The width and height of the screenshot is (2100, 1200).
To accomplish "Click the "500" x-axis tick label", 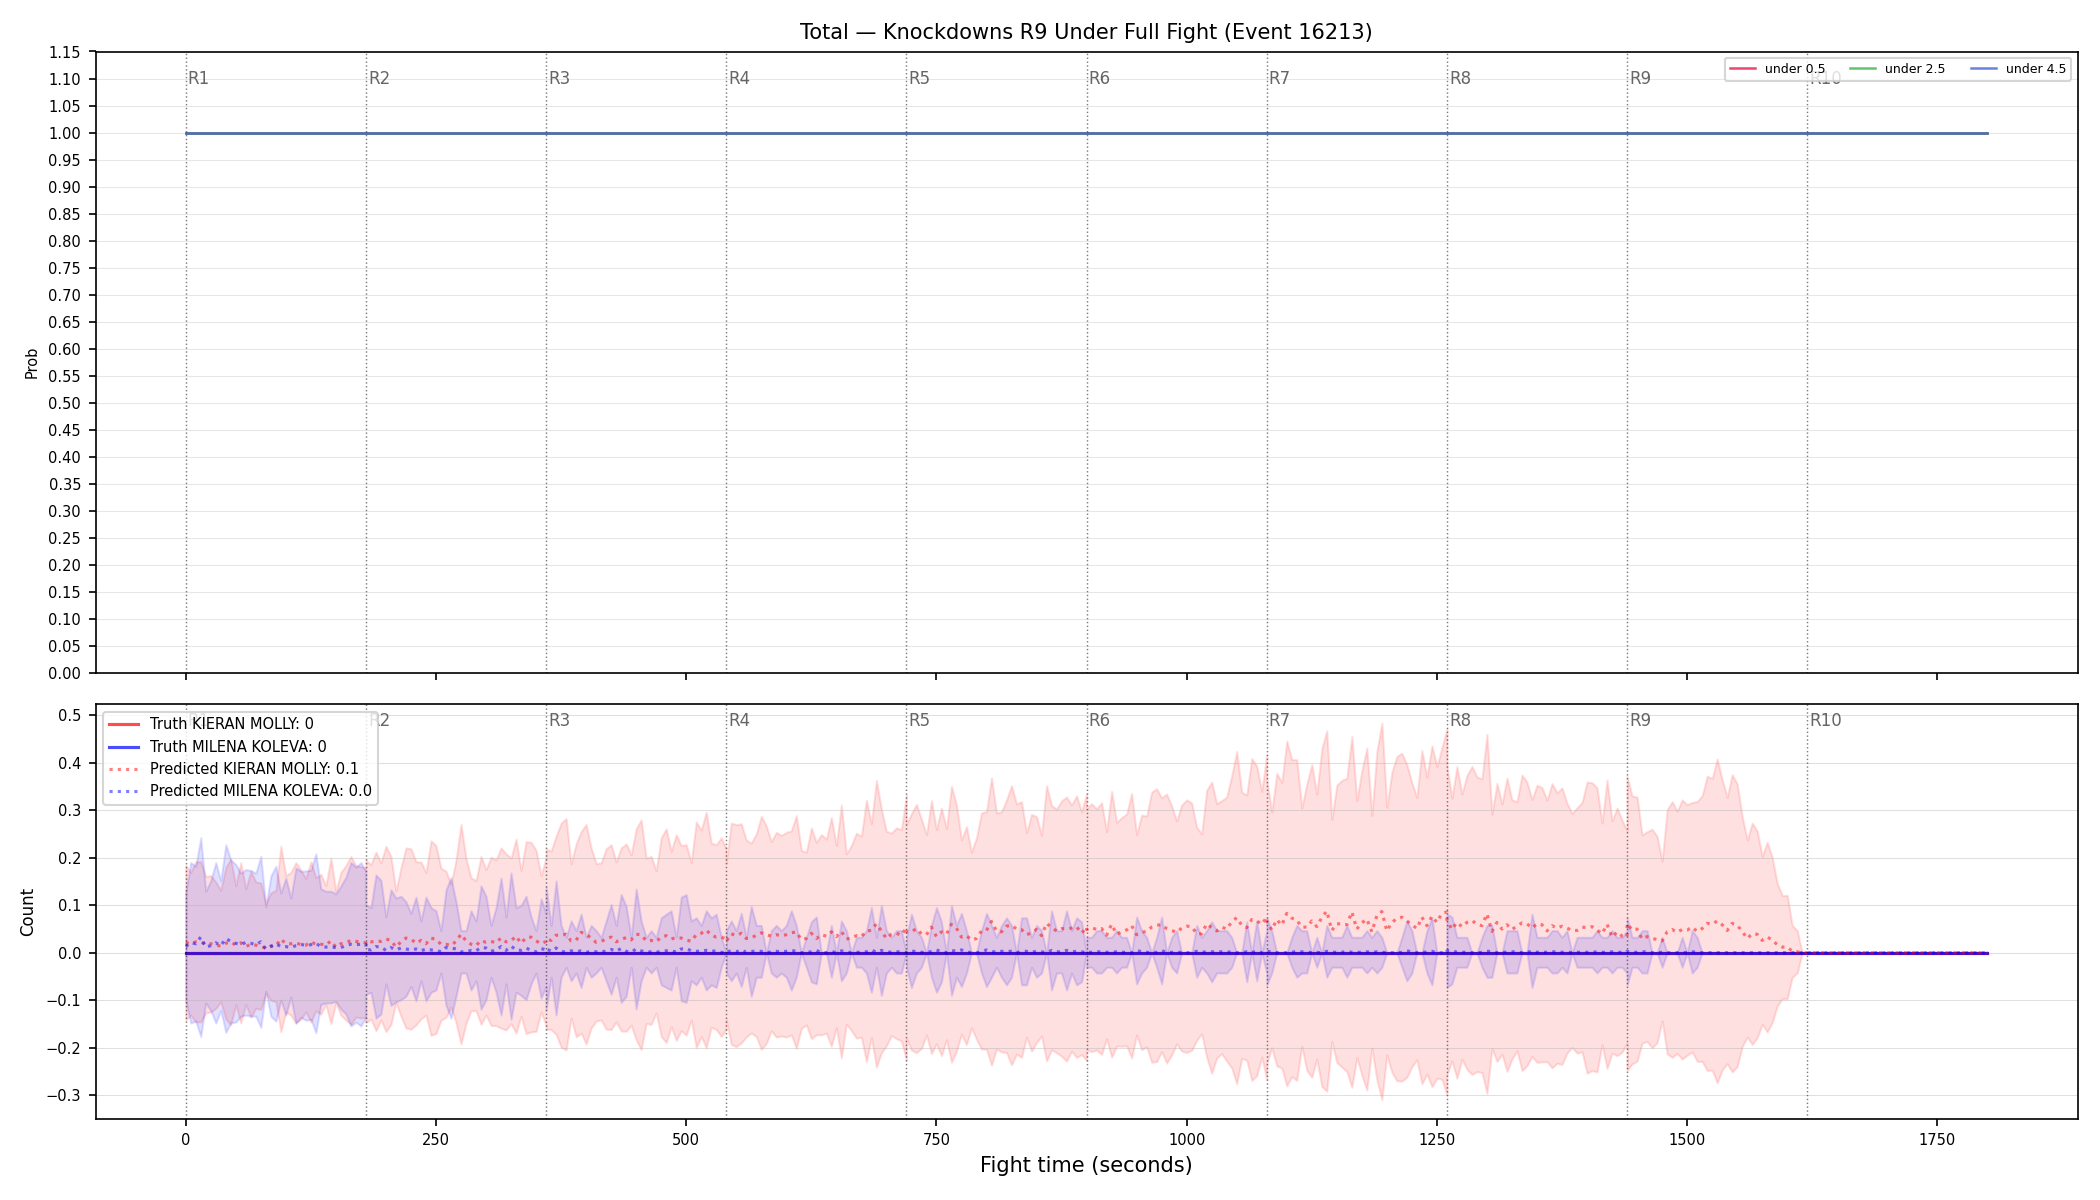I will [x=685, y=1139].
